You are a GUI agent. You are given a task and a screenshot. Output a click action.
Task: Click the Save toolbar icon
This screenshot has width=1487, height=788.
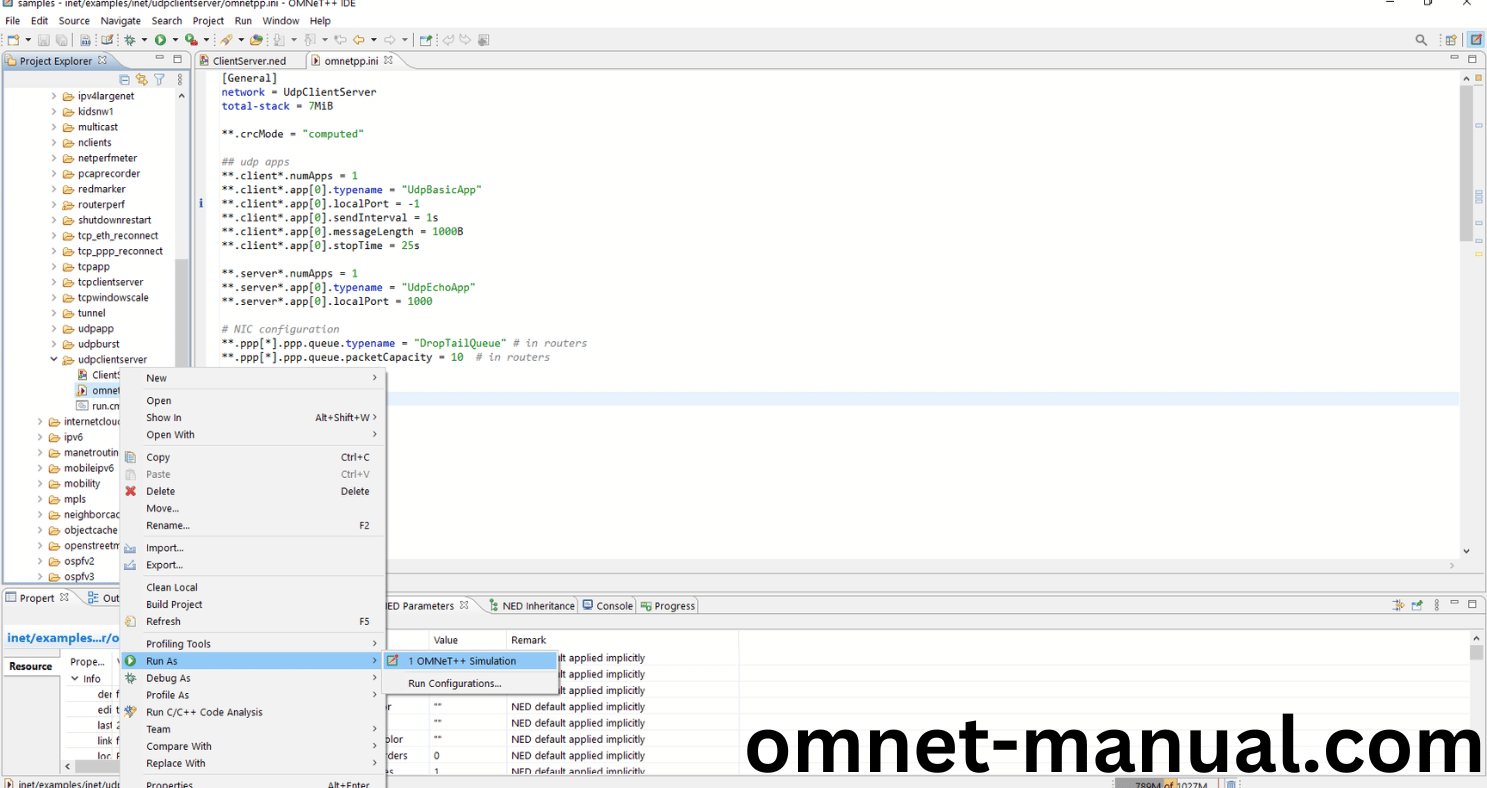44,40
